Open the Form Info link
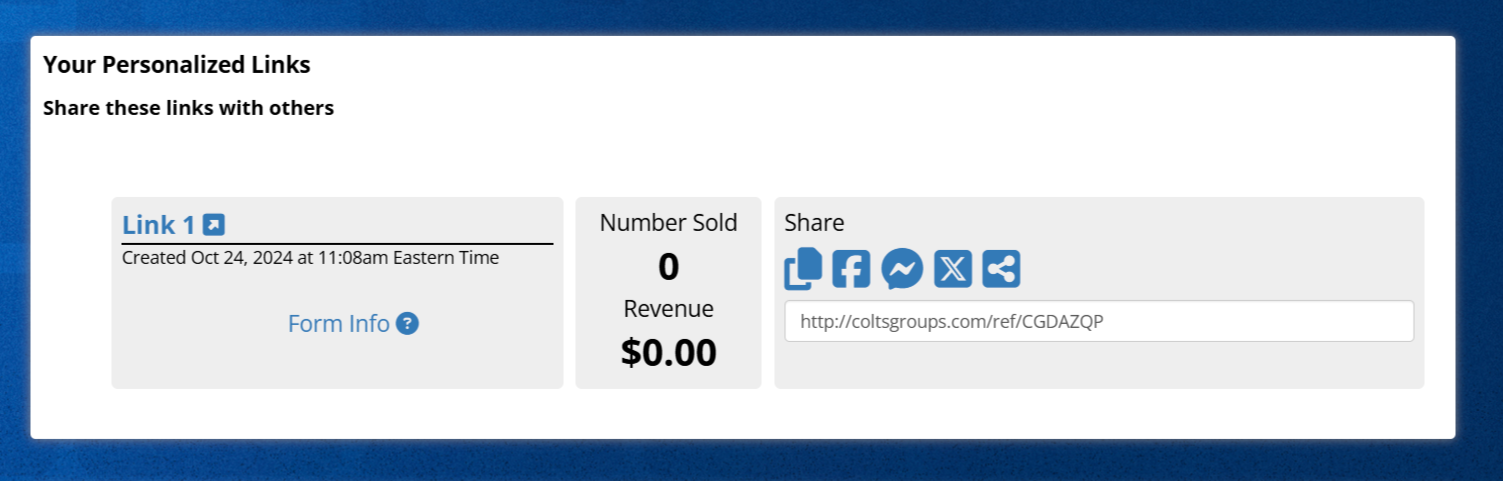 [x=338, y=324]
